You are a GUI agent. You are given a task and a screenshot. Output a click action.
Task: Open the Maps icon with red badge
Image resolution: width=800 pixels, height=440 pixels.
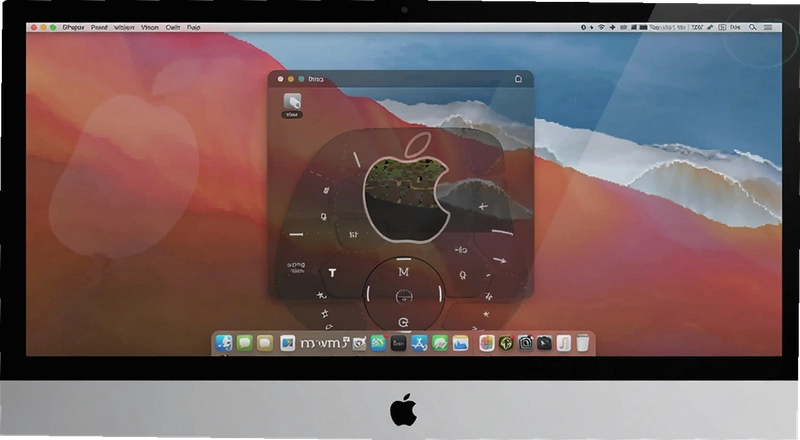379,343
